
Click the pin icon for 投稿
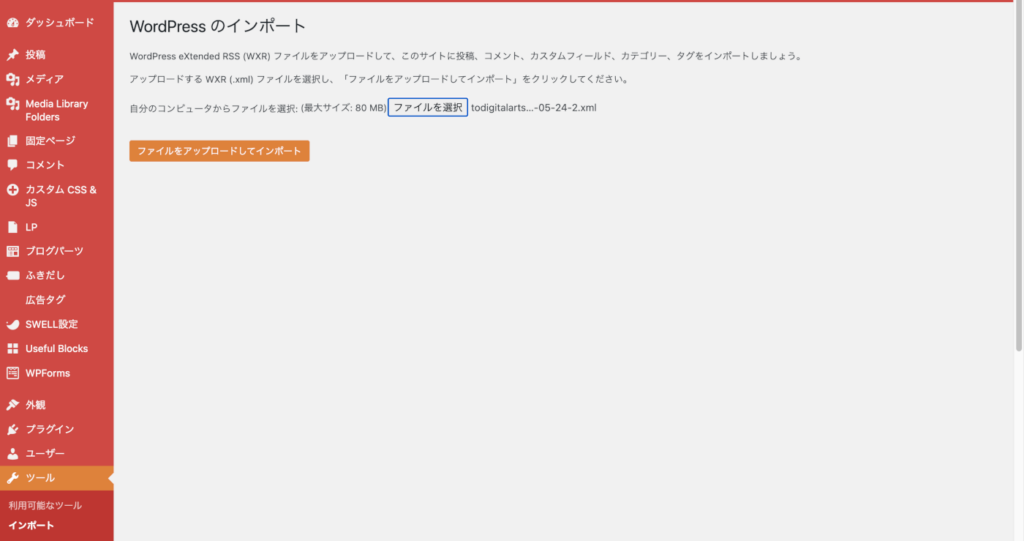pyautogui.click(x=12, y=55)
